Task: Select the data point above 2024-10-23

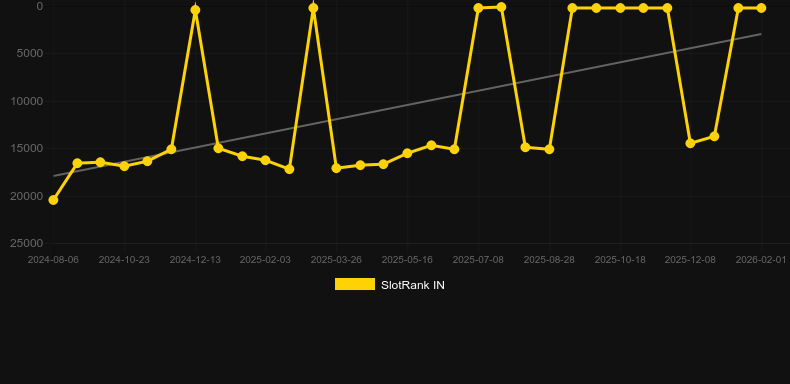Action: 124,166
